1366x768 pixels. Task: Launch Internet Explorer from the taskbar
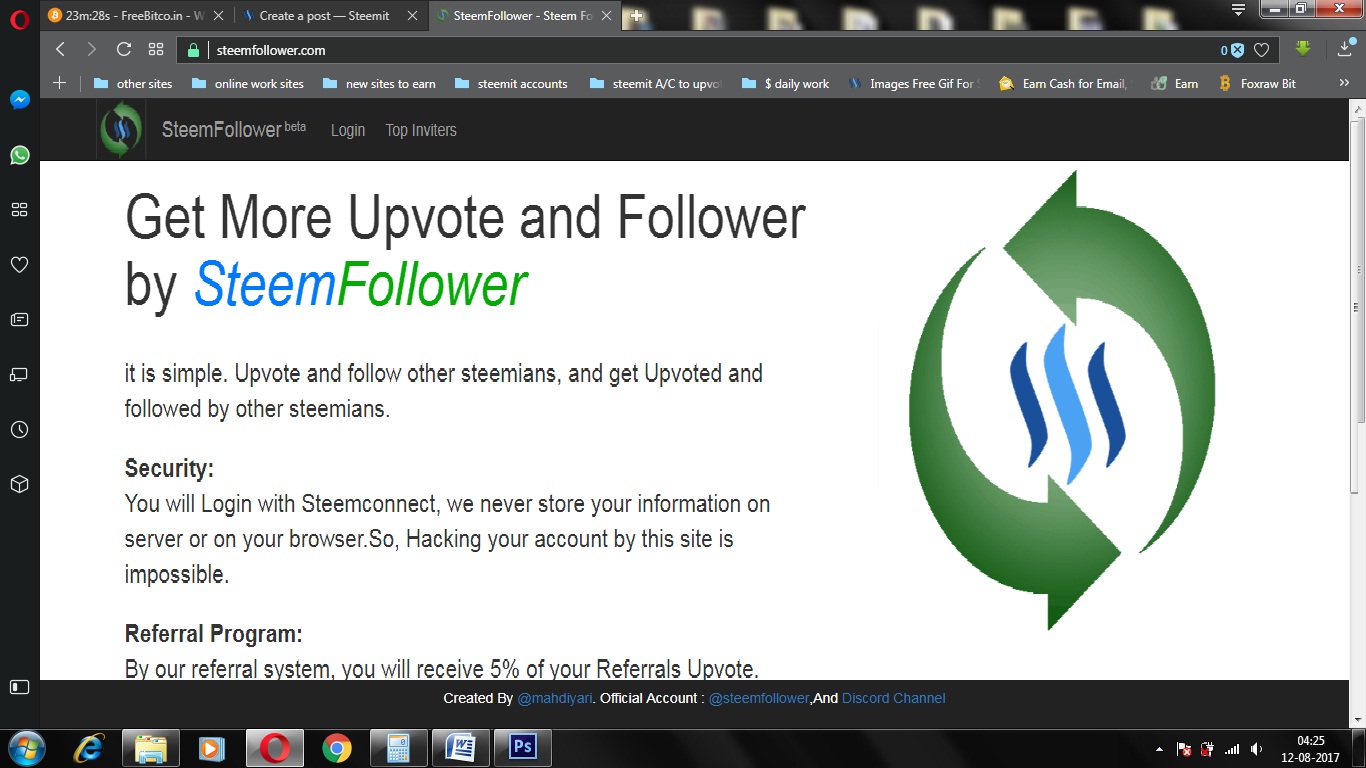click(x=89, y=748)
